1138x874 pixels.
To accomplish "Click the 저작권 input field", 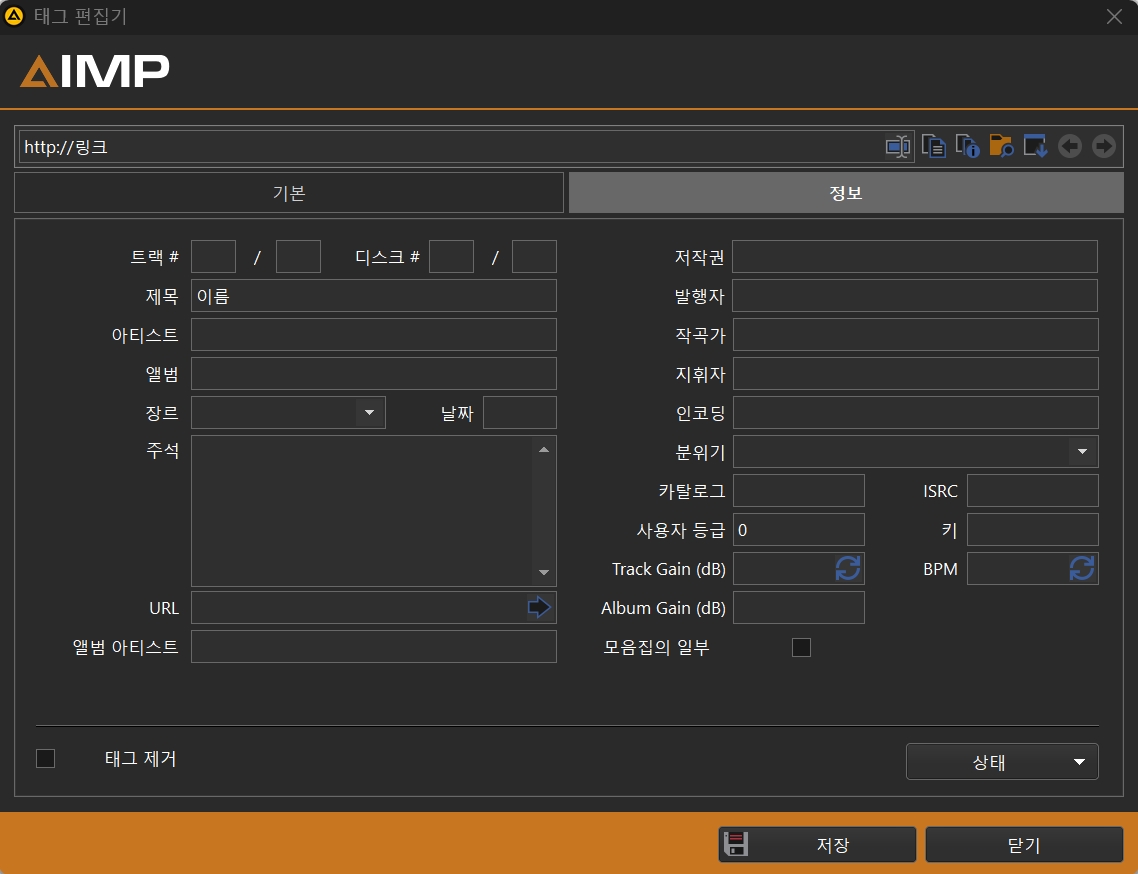I will [x=914, y=256].
